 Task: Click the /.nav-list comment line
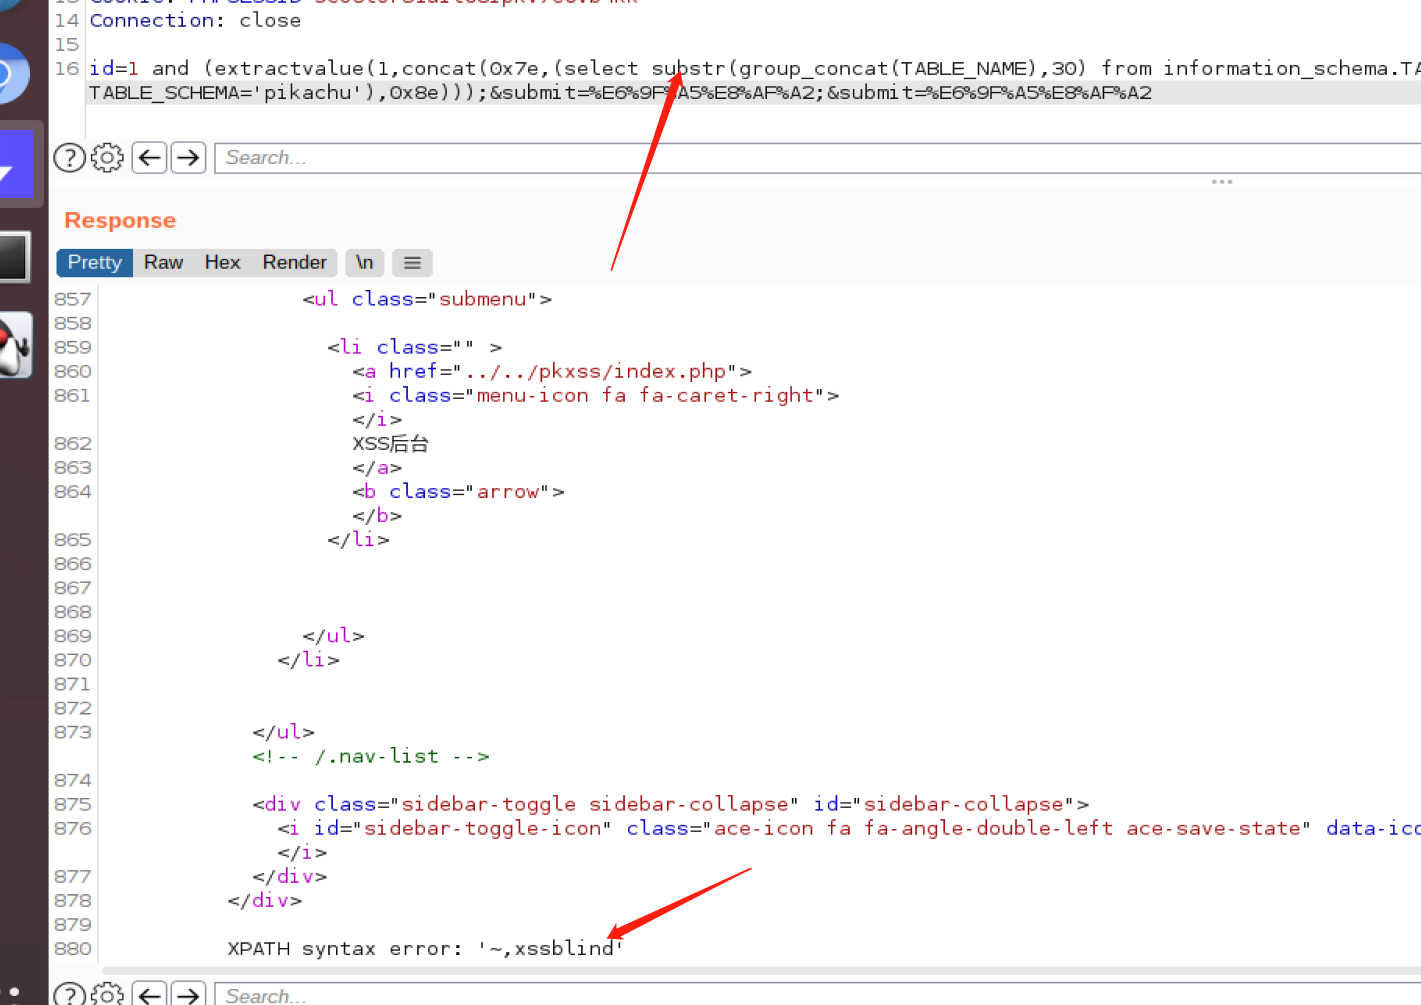point(371,756)
